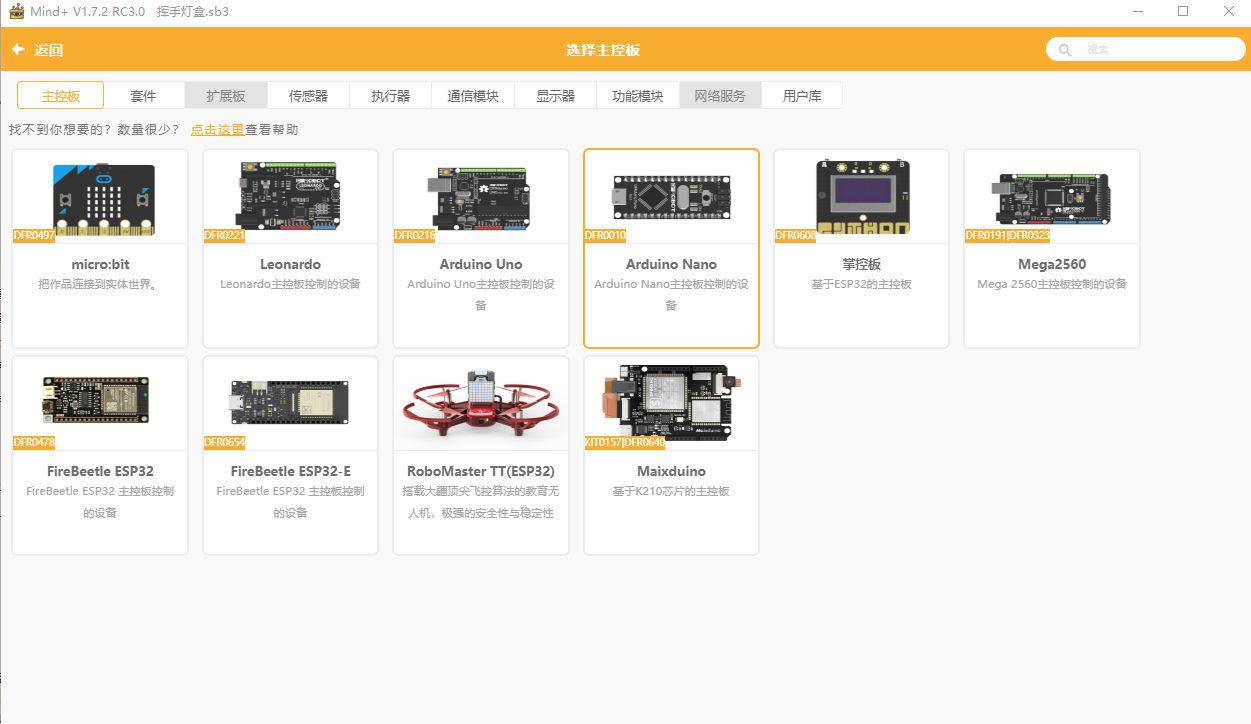Switch to the 传感器 tab
The height and width of the screenshot is (724, 1251).
click(308, 96)
